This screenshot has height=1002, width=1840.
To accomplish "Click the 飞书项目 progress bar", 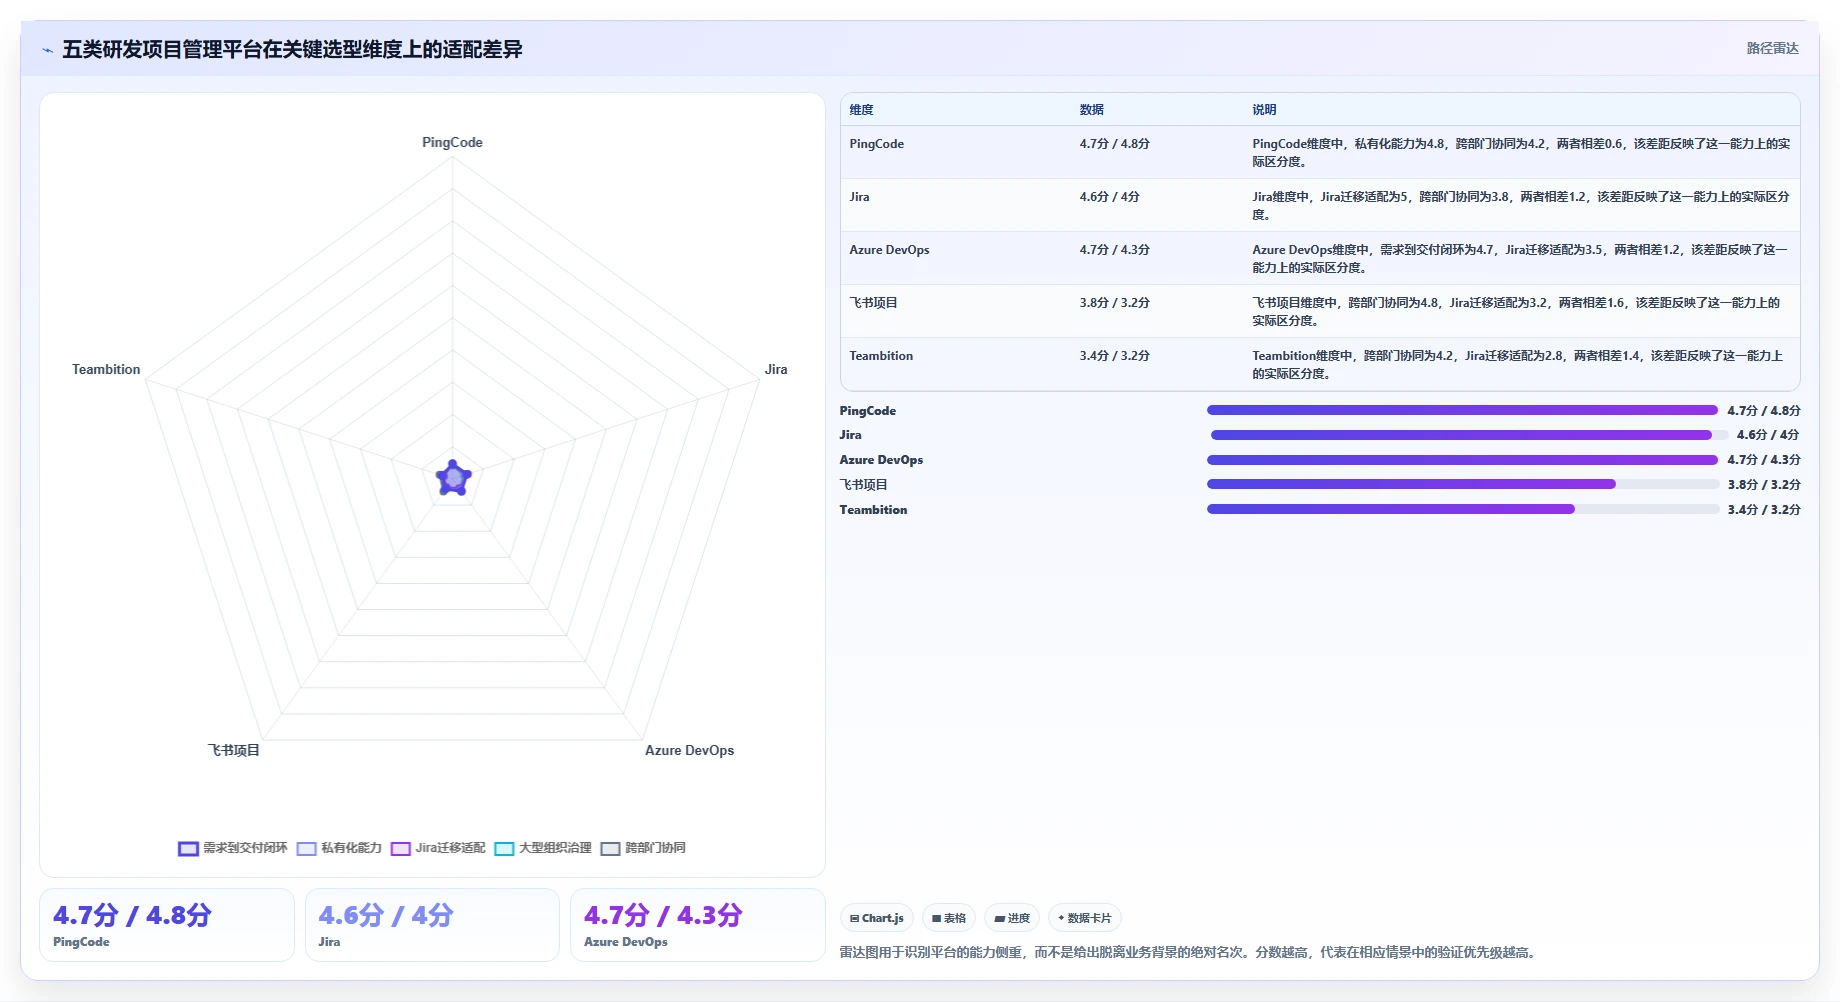I will [1462, 484].
